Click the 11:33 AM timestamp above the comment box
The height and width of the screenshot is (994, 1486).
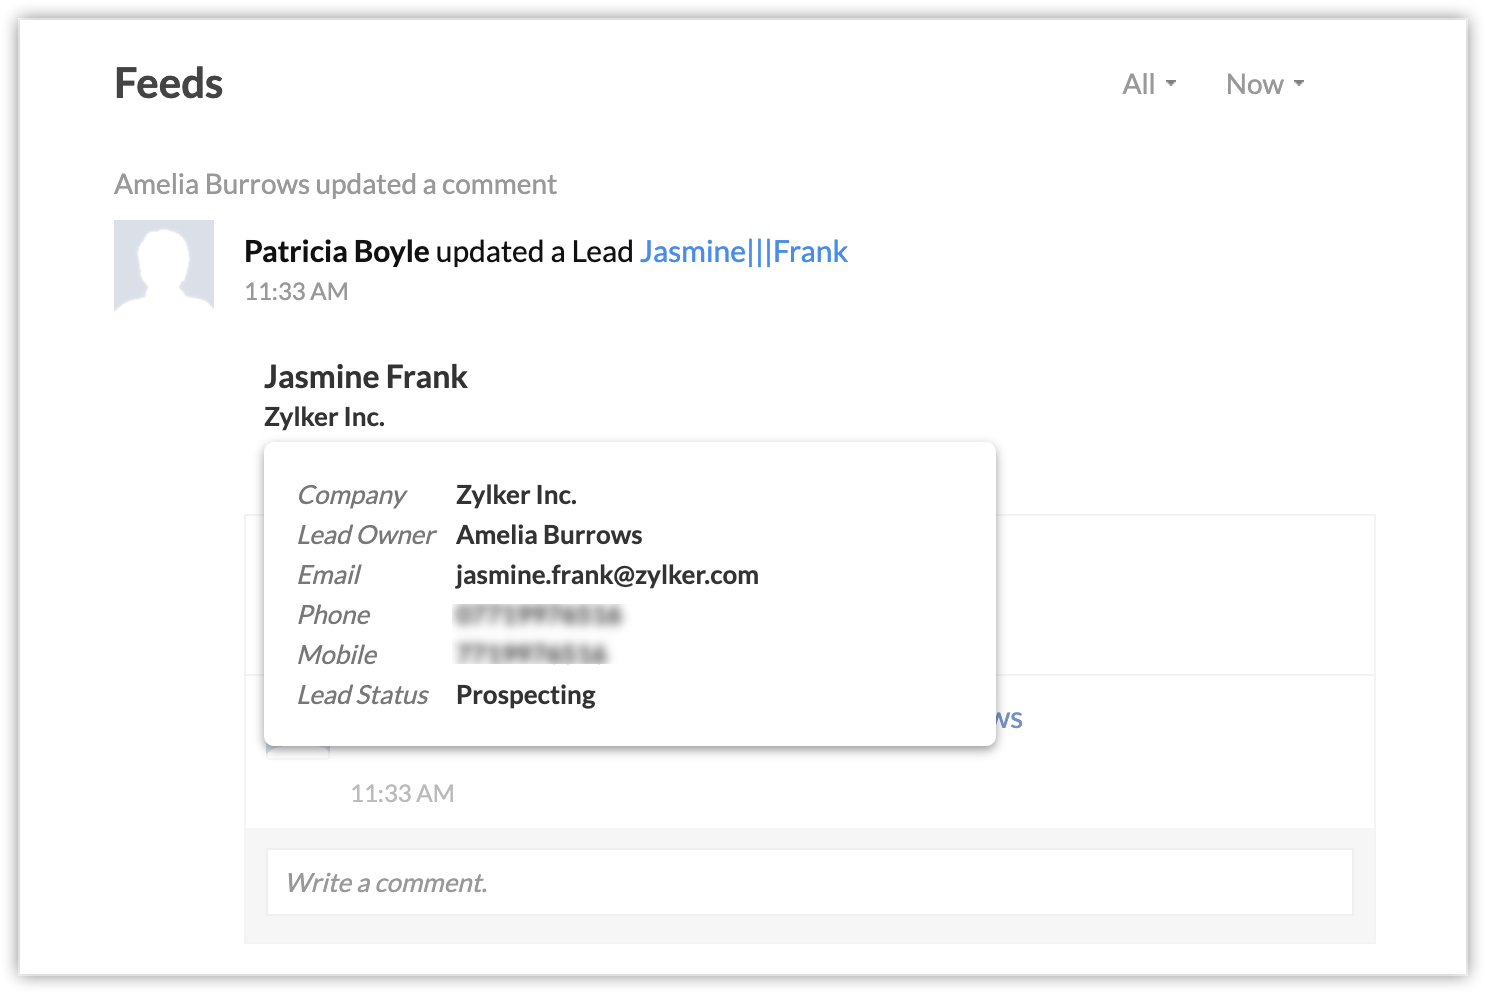coord(402,794)
